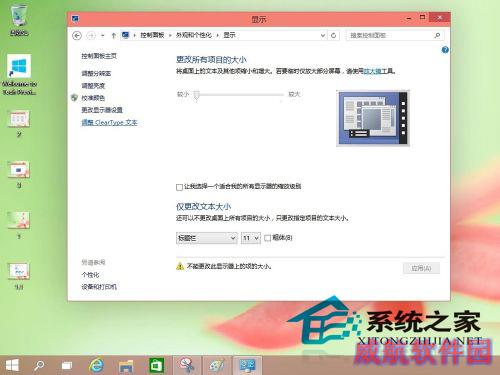Launch Internet Explorer from the taskbar

coord(97,365)
